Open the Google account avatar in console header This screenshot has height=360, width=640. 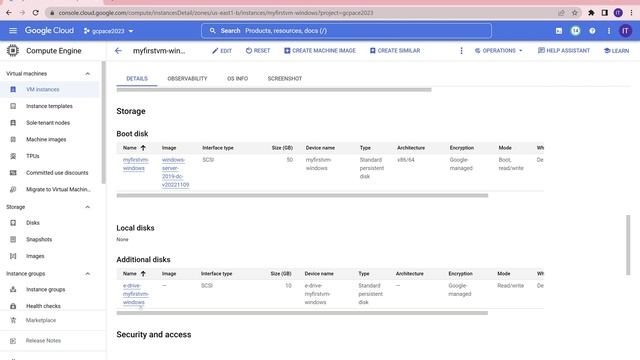pos(625,31)
